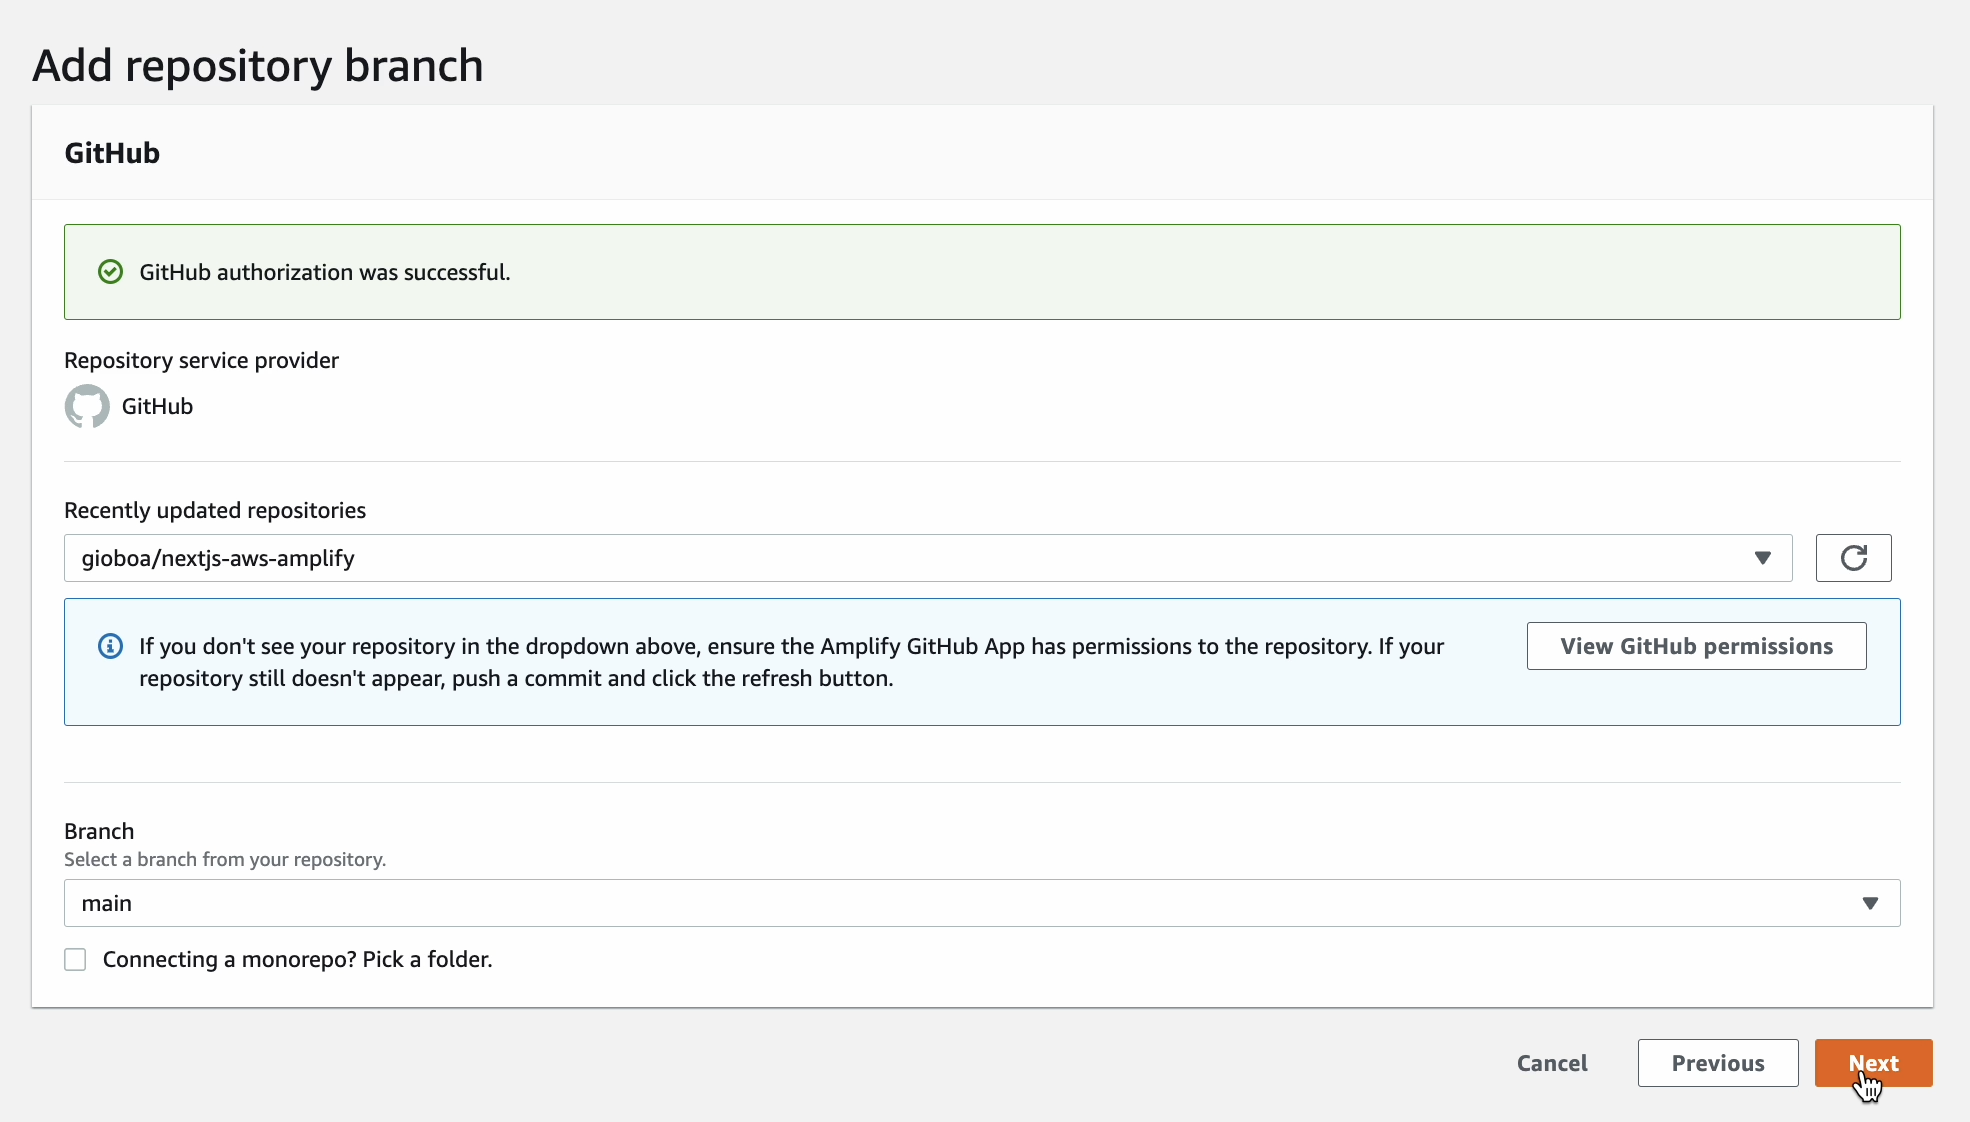1970x1122 pixels.
Task: Go back with the Previous button
Action: coord(1717,1063)
